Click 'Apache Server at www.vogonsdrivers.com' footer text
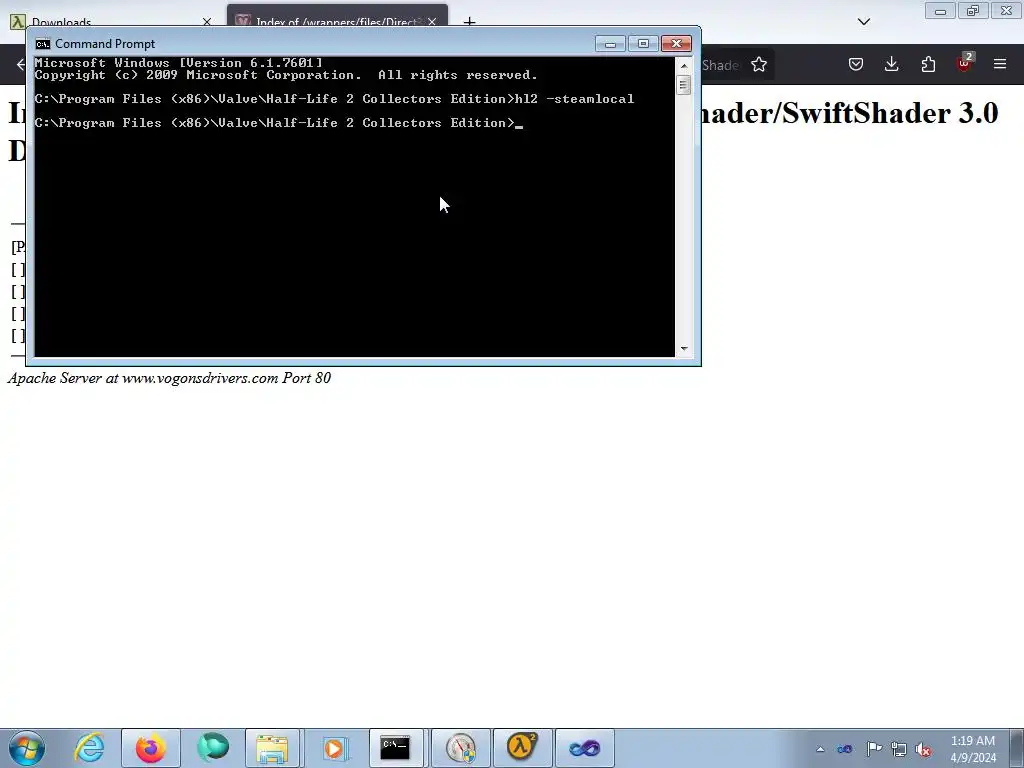Viewport: 1024px width, 768px height. [169, 378]
